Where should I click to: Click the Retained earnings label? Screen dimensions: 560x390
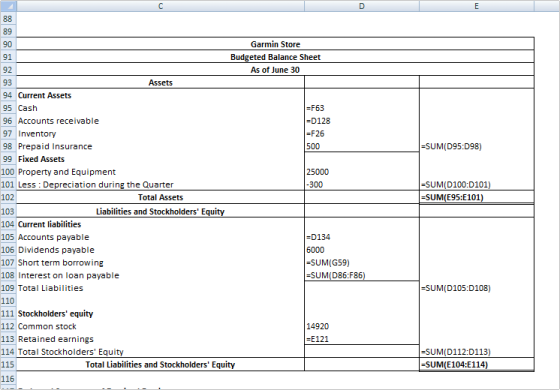coord(56,339)
